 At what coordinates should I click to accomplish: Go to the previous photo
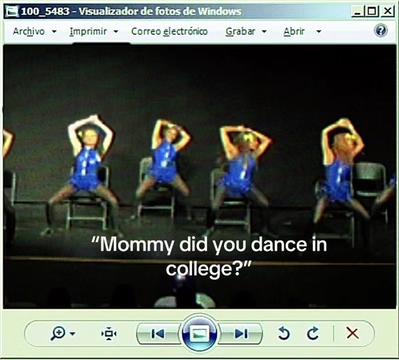158,333
